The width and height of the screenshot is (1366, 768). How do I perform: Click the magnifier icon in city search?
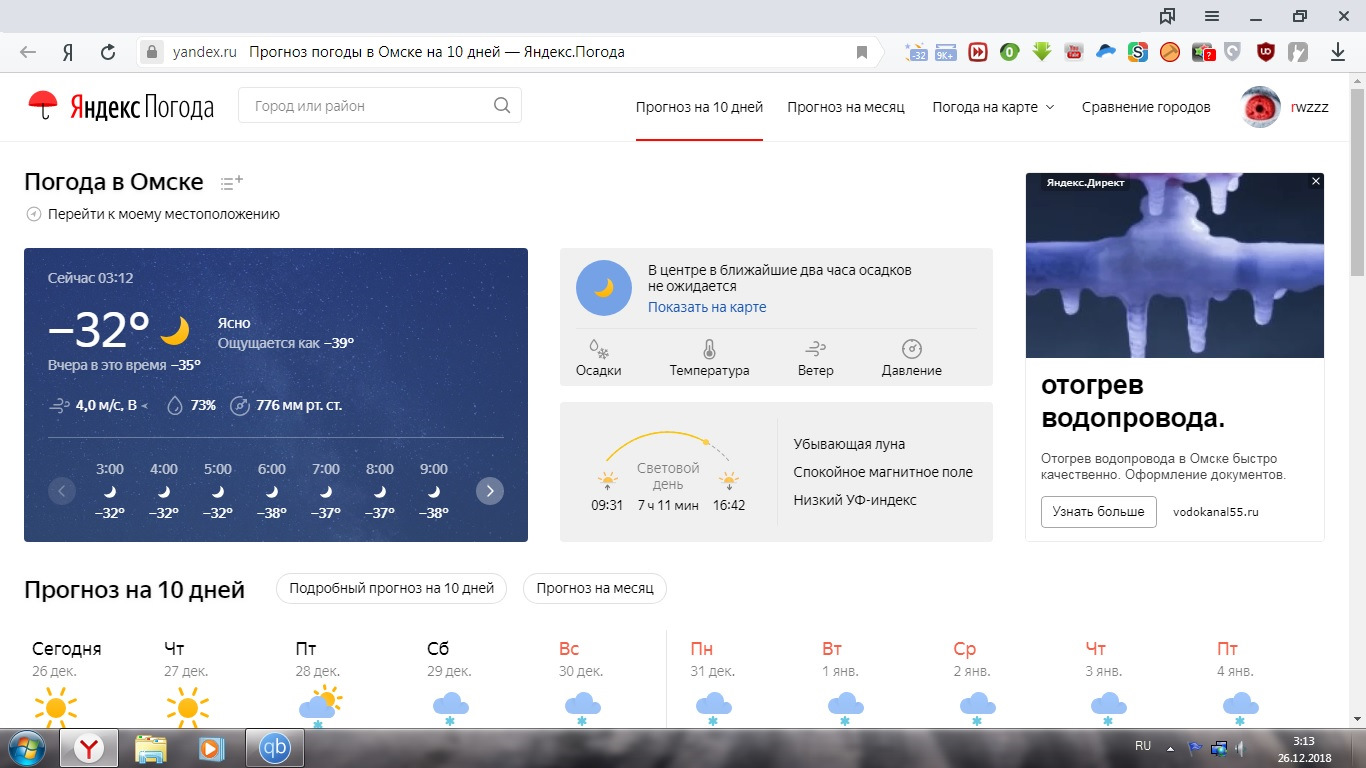[x=502, y=106]
